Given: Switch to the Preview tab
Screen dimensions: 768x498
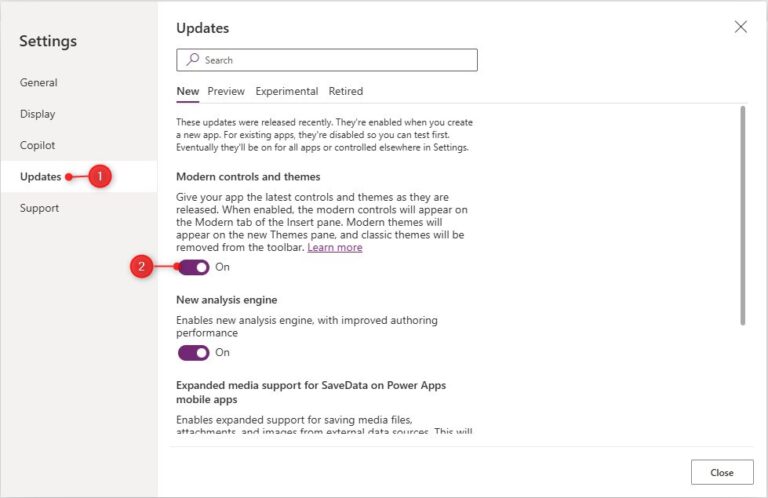Looking at the screenshot, I should [226, 91].
